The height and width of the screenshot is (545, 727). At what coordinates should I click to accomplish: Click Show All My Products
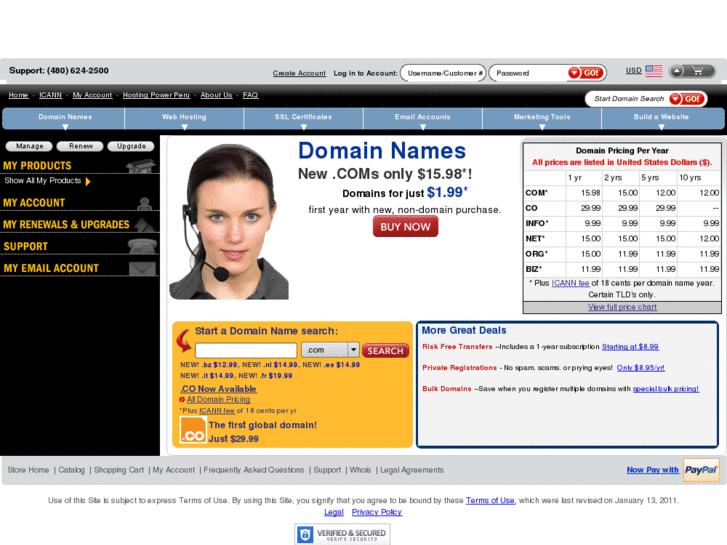pos(43,181)
